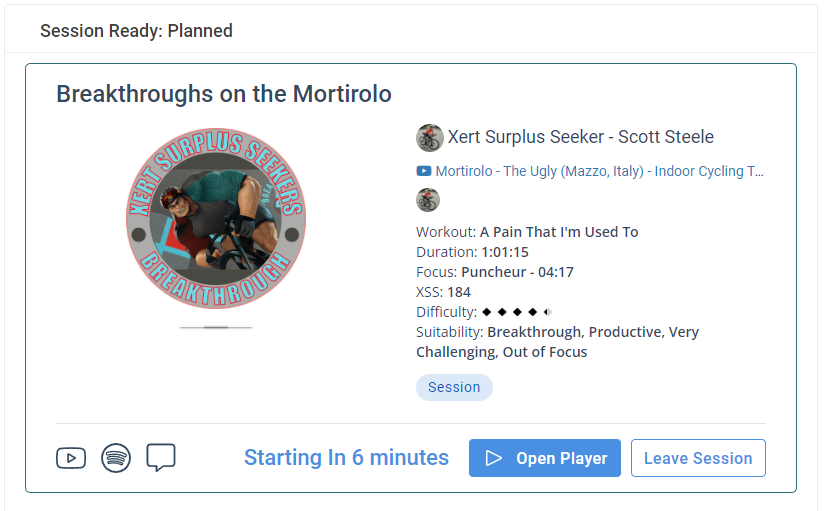Click the Session Ready: Planned header
Image resolution: width=825 pixels, height=511 pixels.
click(136, 31)
